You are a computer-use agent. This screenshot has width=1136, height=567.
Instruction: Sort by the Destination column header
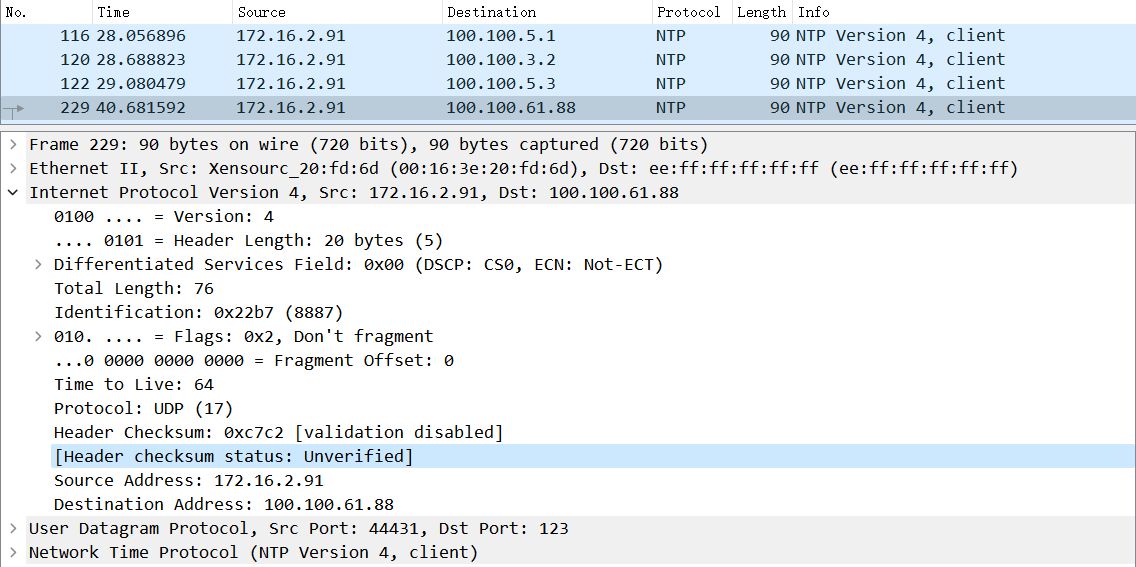[547, 12]
